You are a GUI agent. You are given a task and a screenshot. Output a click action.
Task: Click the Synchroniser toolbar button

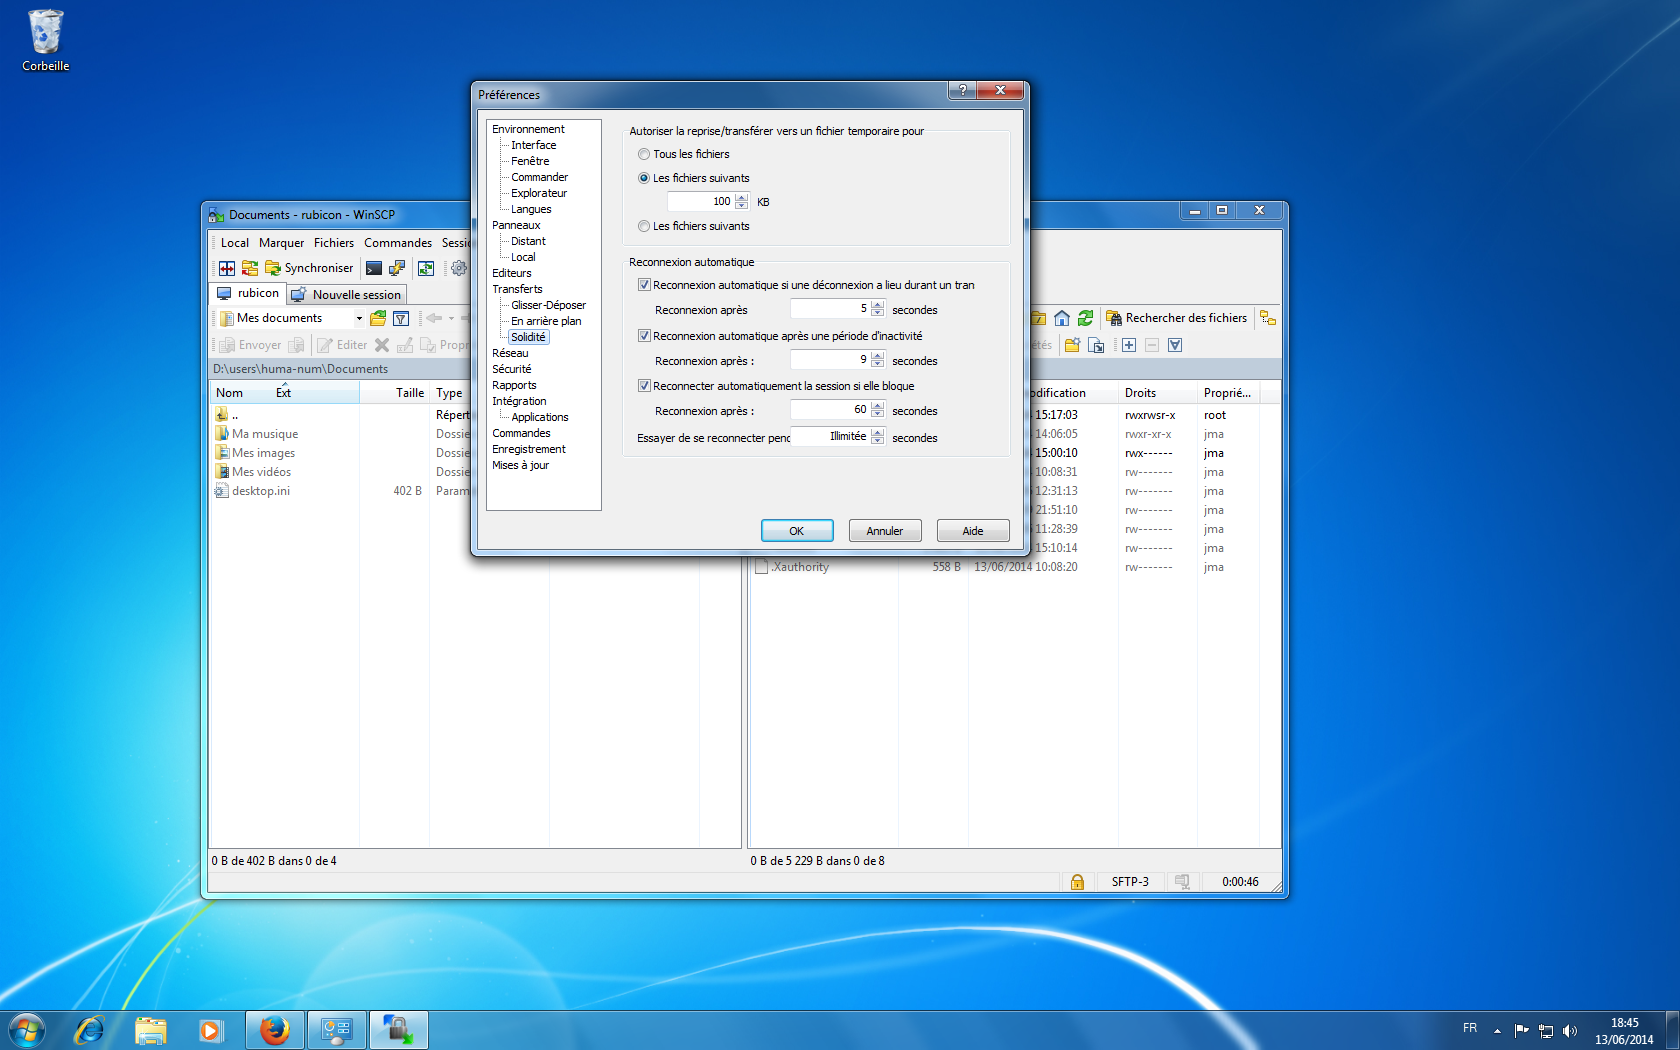pyautogui.click(x=309, y=268)
